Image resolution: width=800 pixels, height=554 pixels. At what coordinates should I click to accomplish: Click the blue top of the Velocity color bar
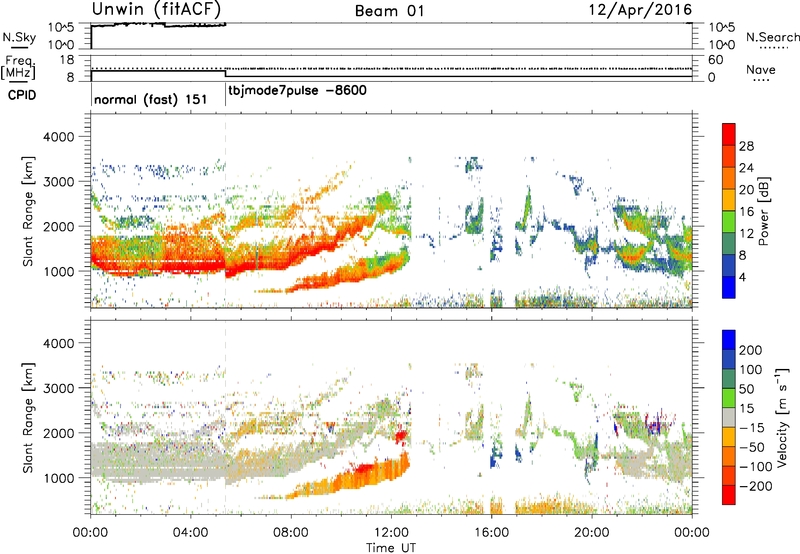[x=729, y=340]
